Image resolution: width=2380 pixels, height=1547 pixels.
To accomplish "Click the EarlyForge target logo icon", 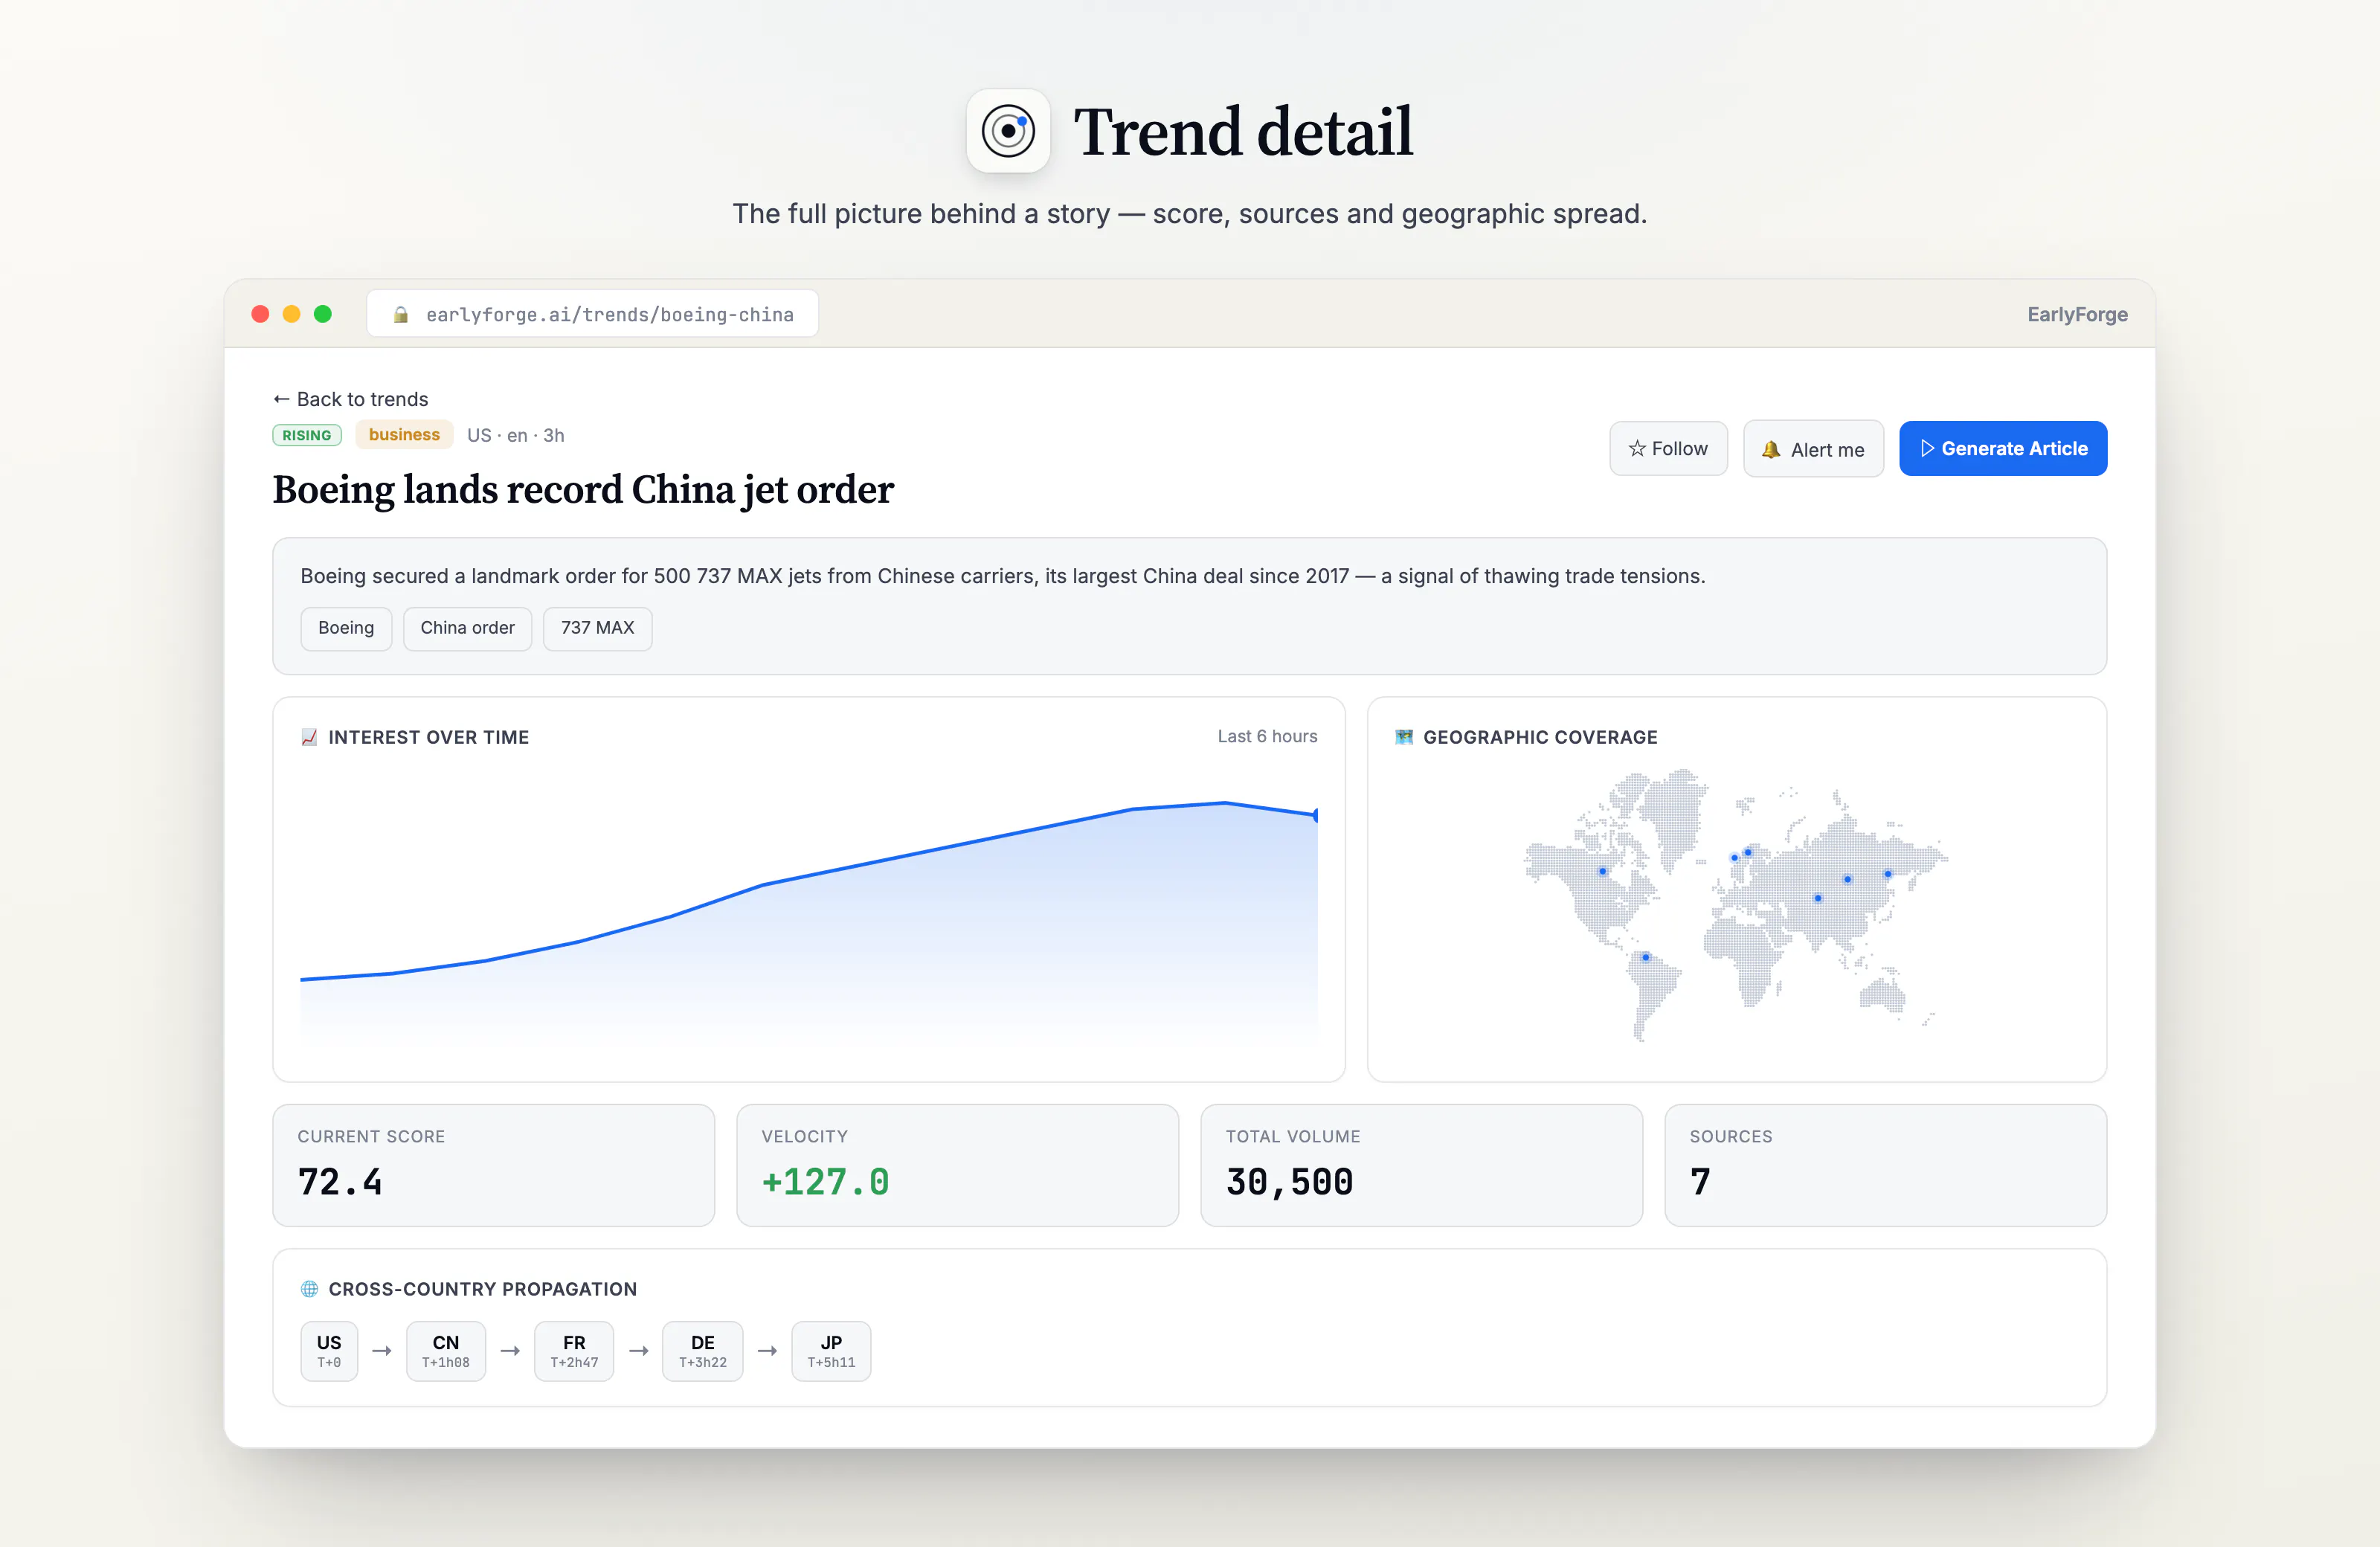I will tap(1007, 131).
